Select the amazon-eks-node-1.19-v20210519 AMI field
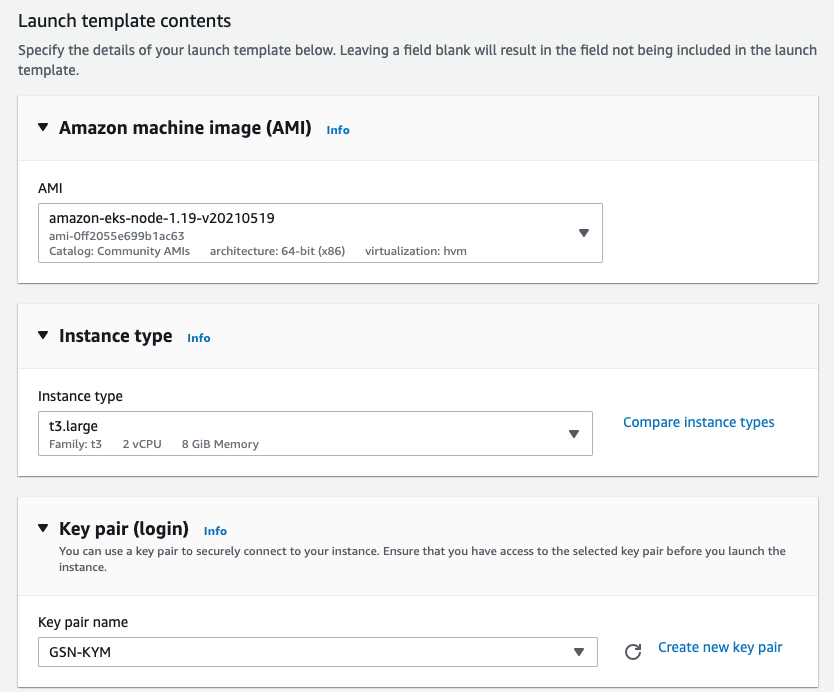 click(x=162, y=218)
